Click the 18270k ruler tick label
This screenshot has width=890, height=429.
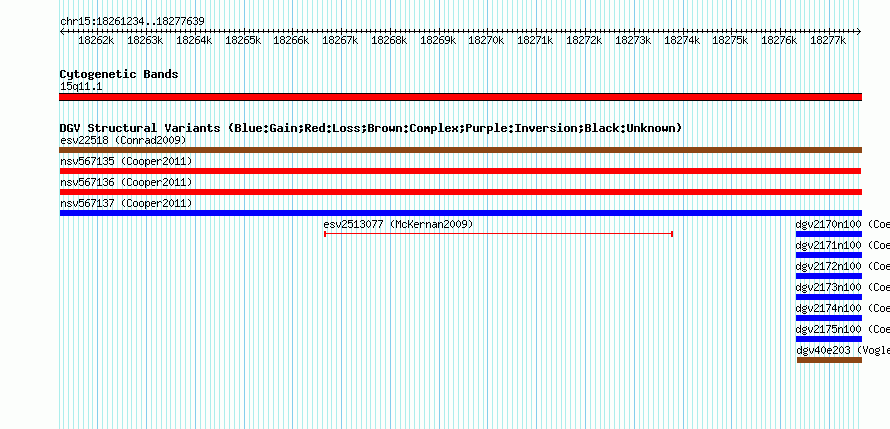pos(486,41)
